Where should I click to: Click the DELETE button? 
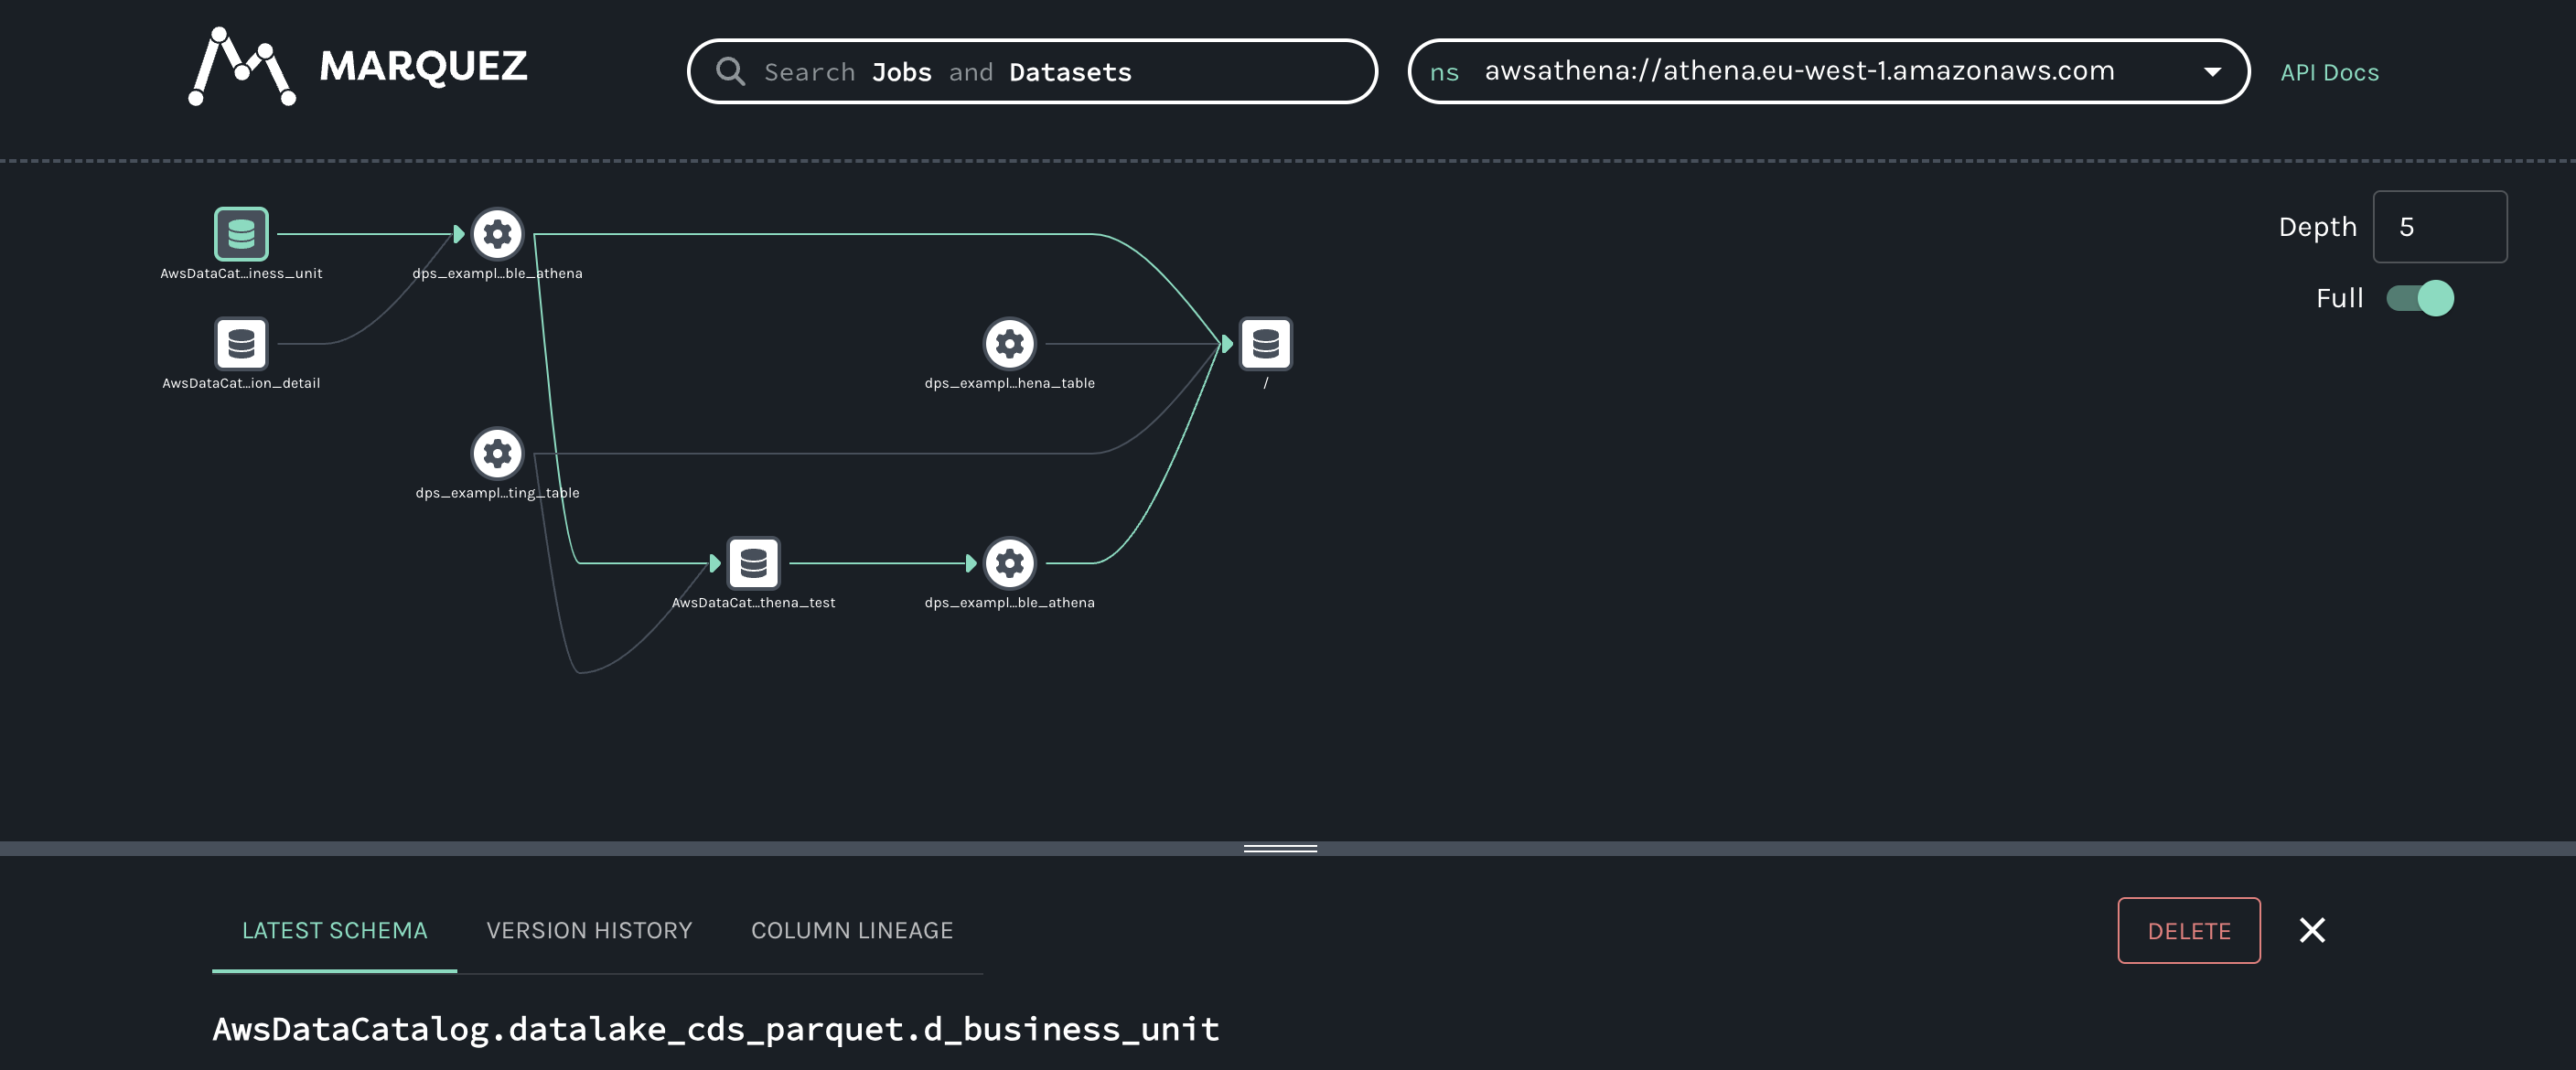pyautogui.click(x=2189, y=930)
